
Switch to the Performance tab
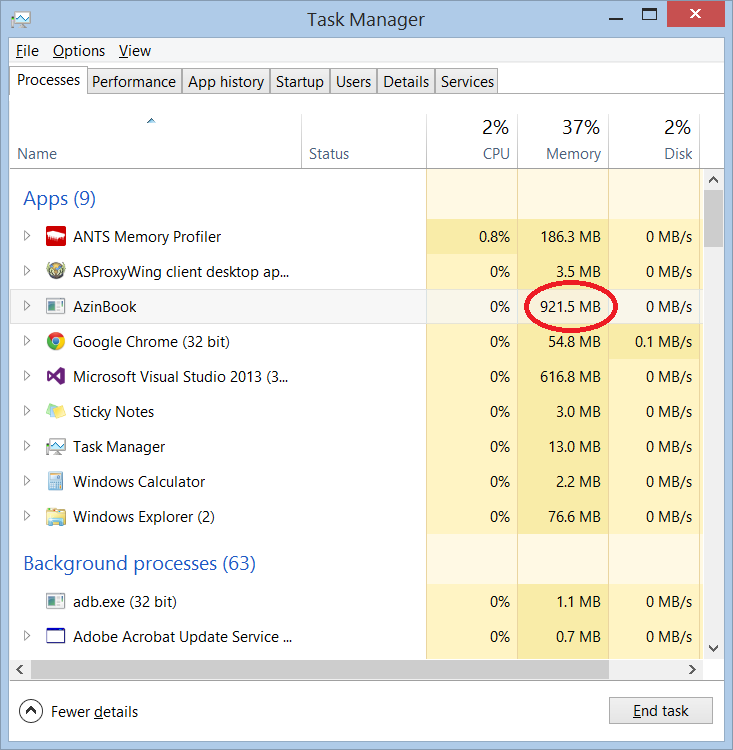tap(134, 82)
